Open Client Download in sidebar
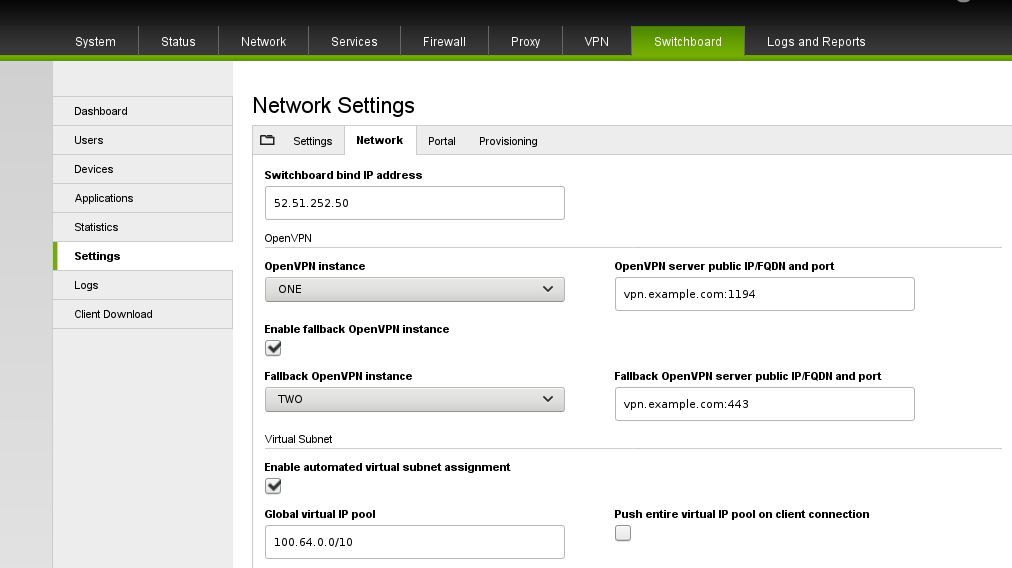 (x=143, y=314)
